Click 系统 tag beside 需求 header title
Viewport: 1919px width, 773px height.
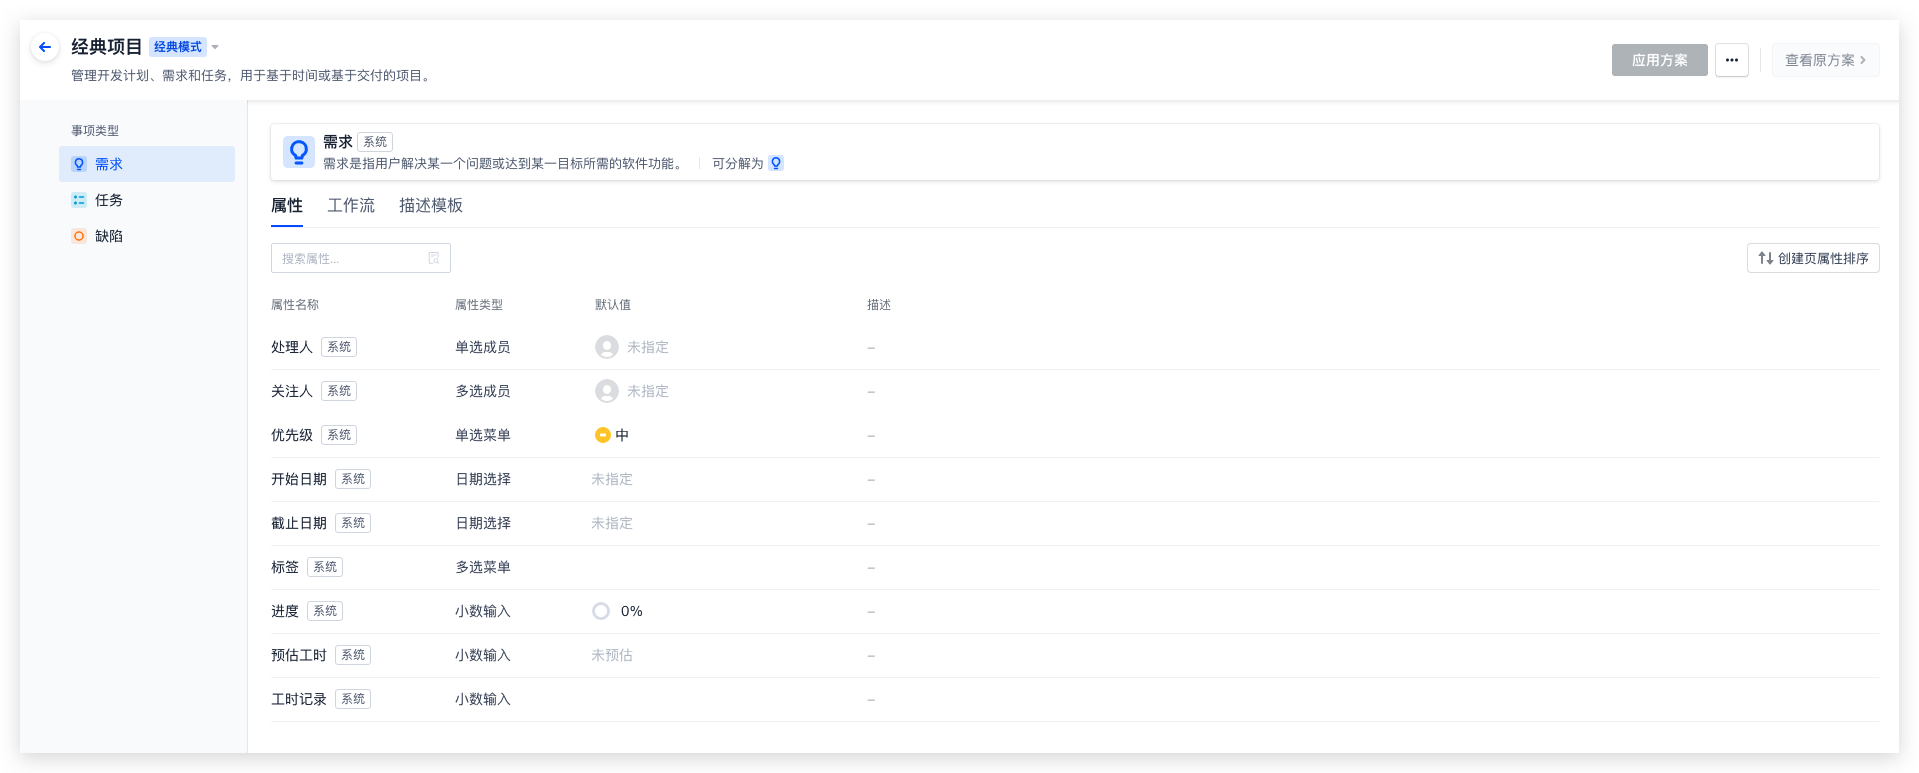pyautogui.click(x=375, y=142)
